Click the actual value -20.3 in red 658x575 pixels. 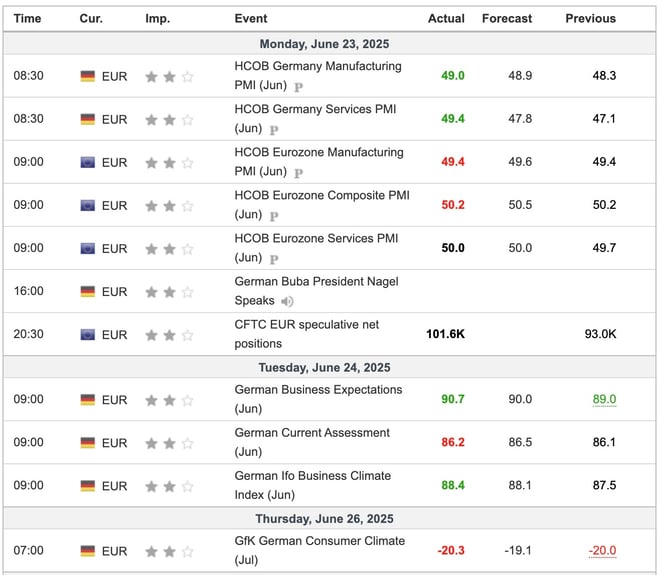(451, 550)
